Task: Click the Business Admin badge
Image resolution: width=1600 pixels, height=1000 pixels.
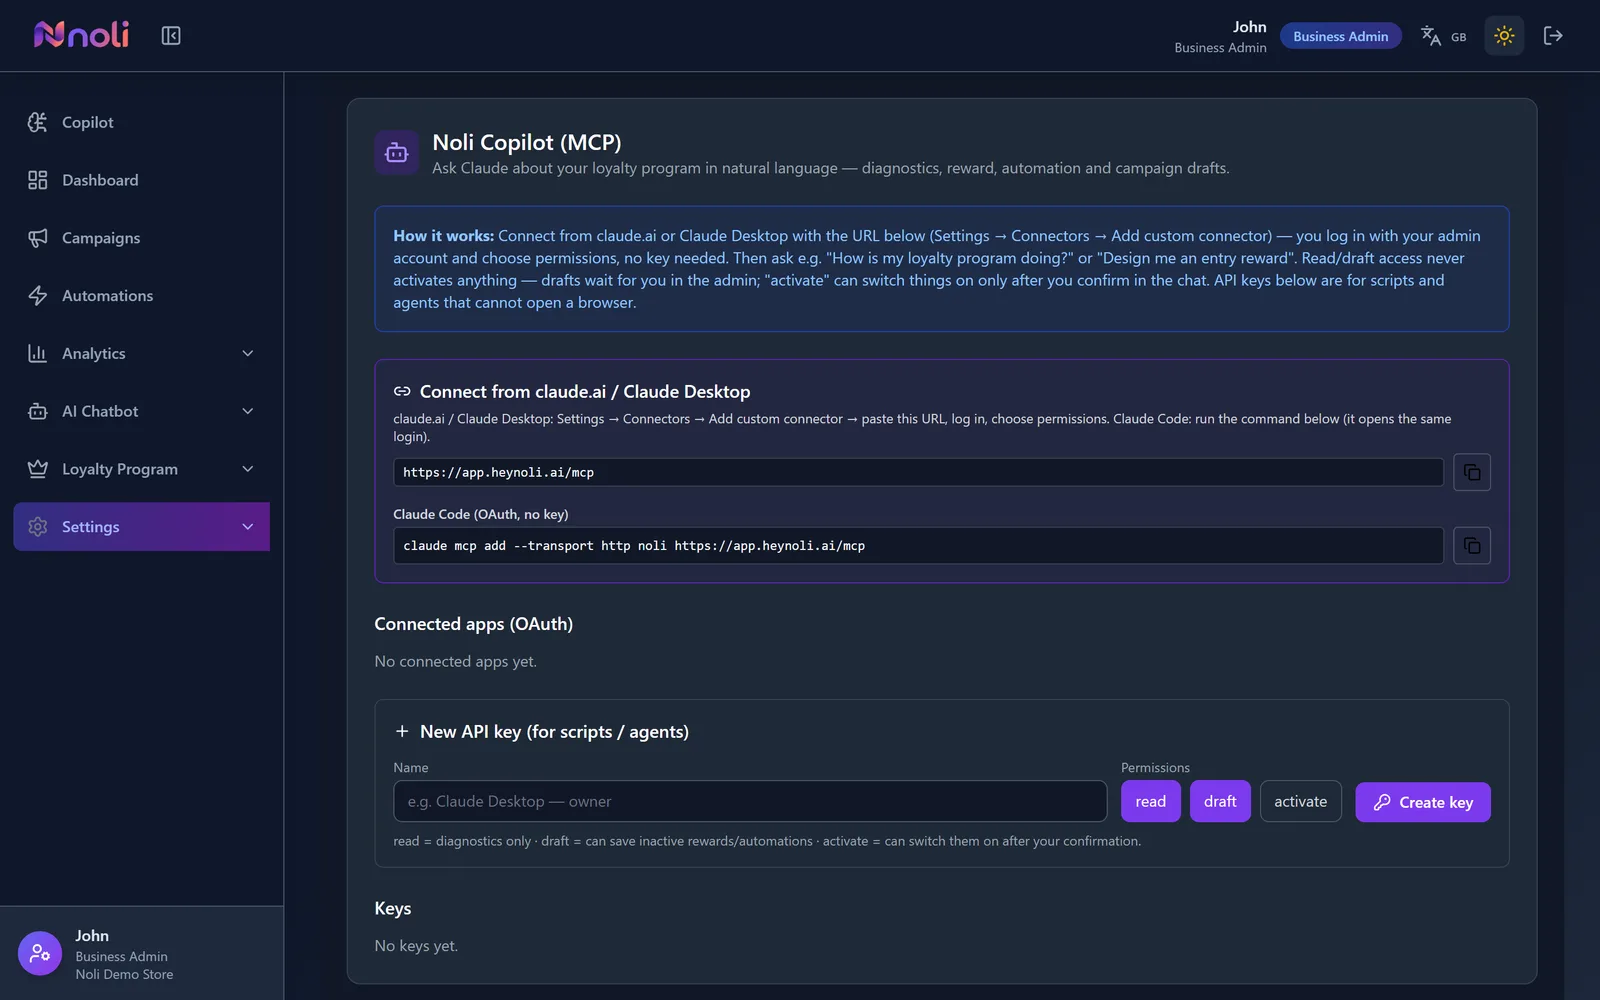Action: pyautogui.click(x=1341, y=36)
